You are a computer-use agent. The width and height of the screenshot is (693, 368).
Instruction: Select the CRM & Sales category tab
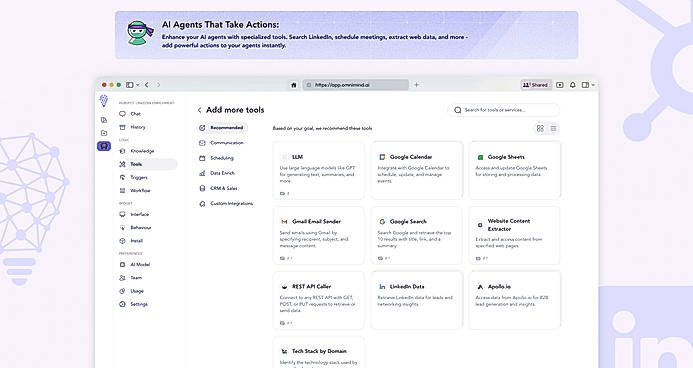(x=218, y=188)
